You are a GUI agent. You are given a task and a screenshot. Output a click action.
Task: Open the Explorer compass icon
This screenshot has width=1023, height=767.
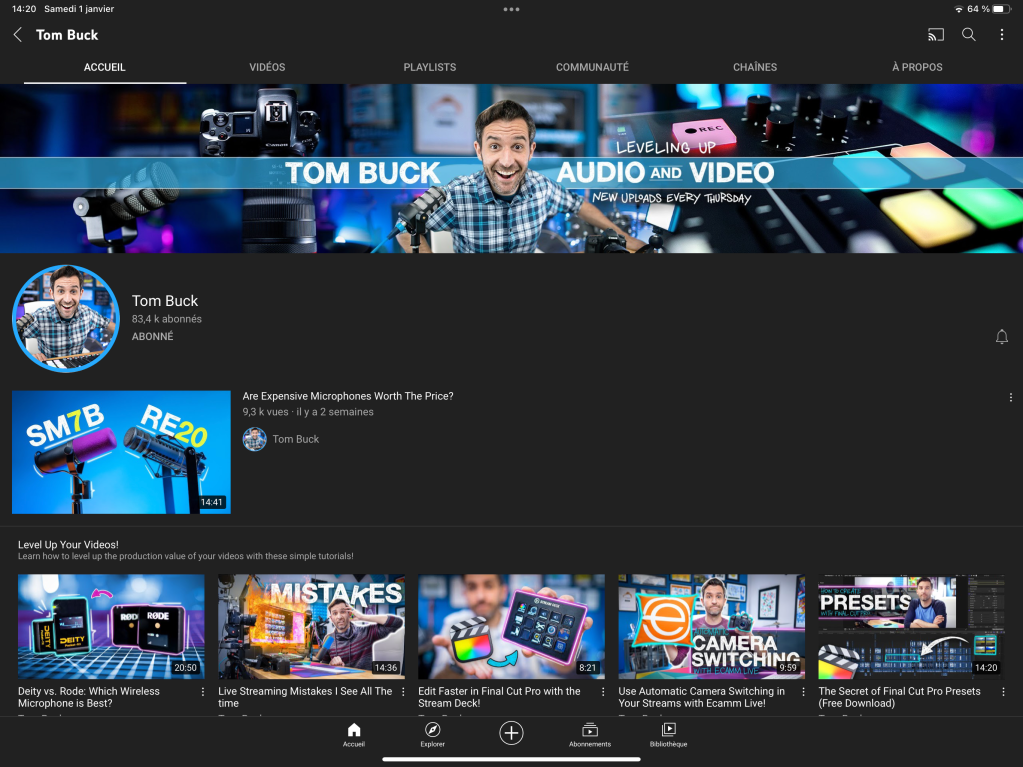tap(432, 735)
